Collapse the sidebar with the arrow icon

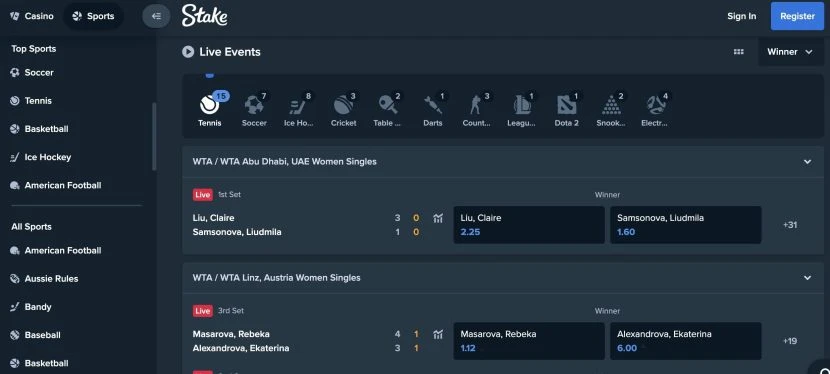156,16
